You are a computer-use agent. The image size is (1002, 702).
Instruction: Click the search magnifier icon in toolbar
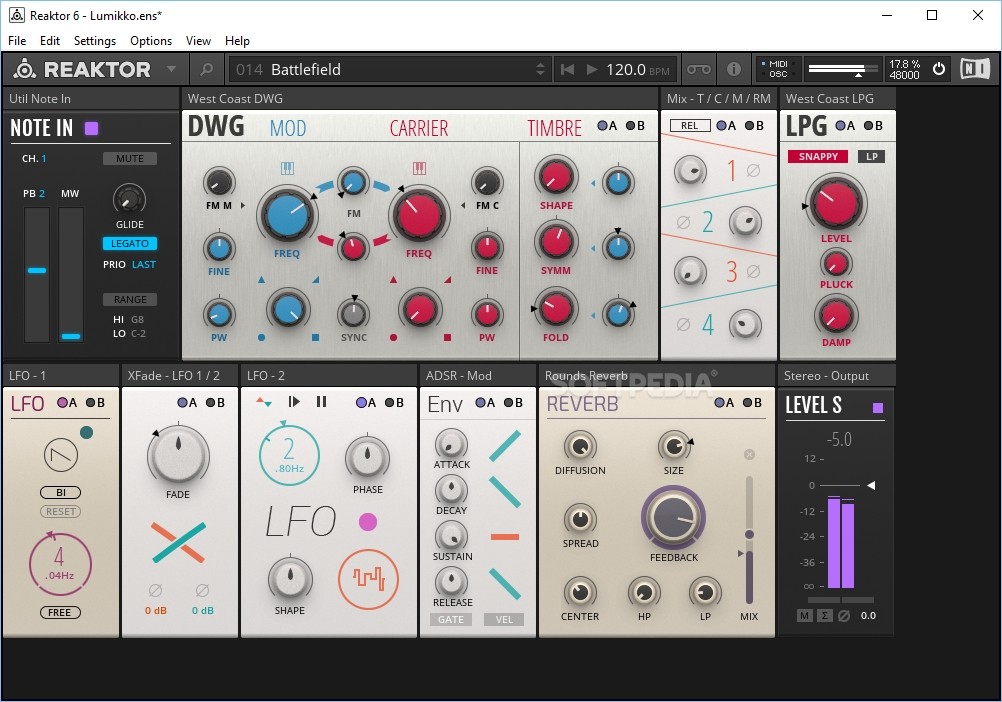click(206, 69)
